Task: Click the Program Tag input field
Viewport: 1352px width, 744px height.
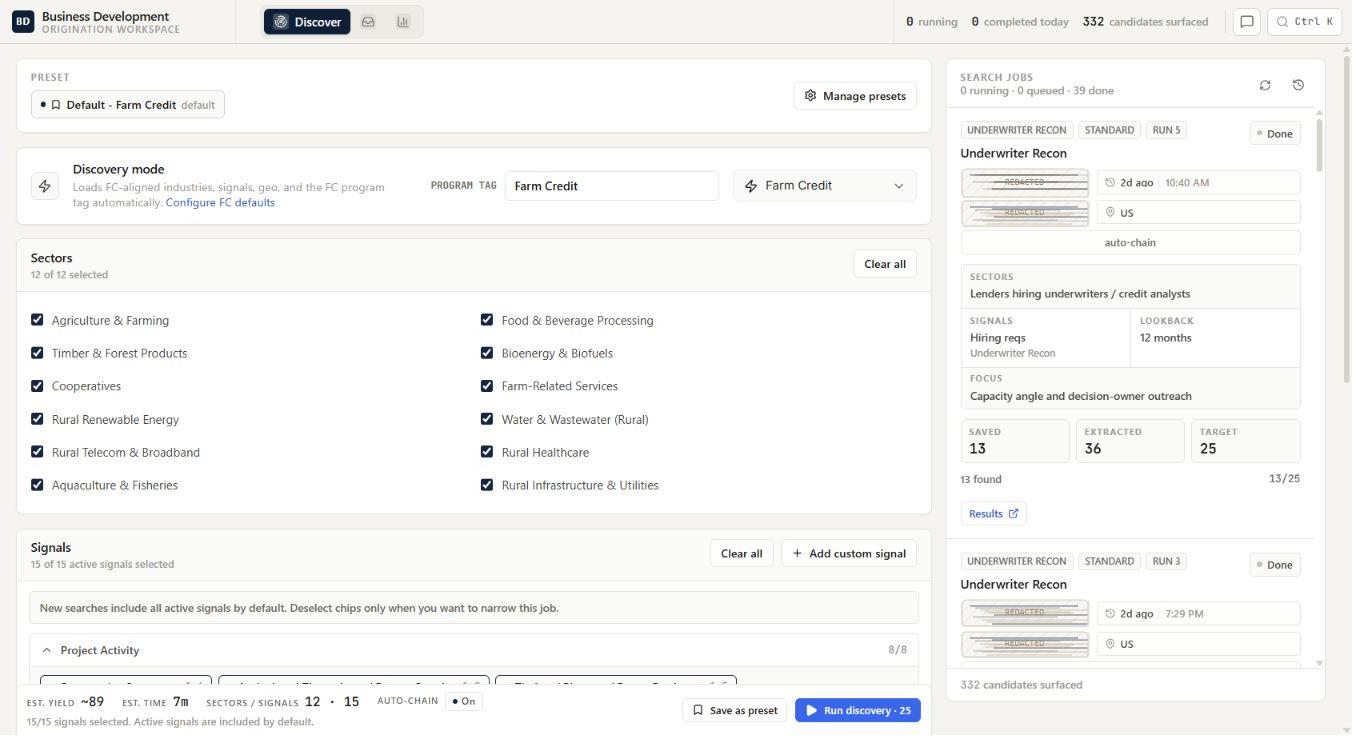Action: 612,186
